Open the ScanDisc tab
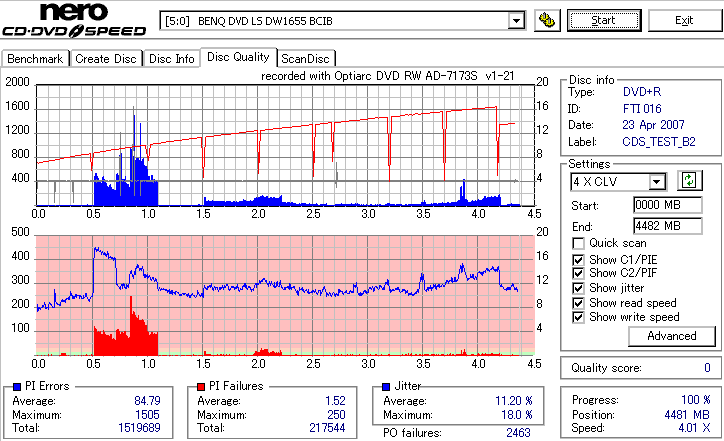The width and height of the screenshot is (724, 441). (x=305, y=59)
